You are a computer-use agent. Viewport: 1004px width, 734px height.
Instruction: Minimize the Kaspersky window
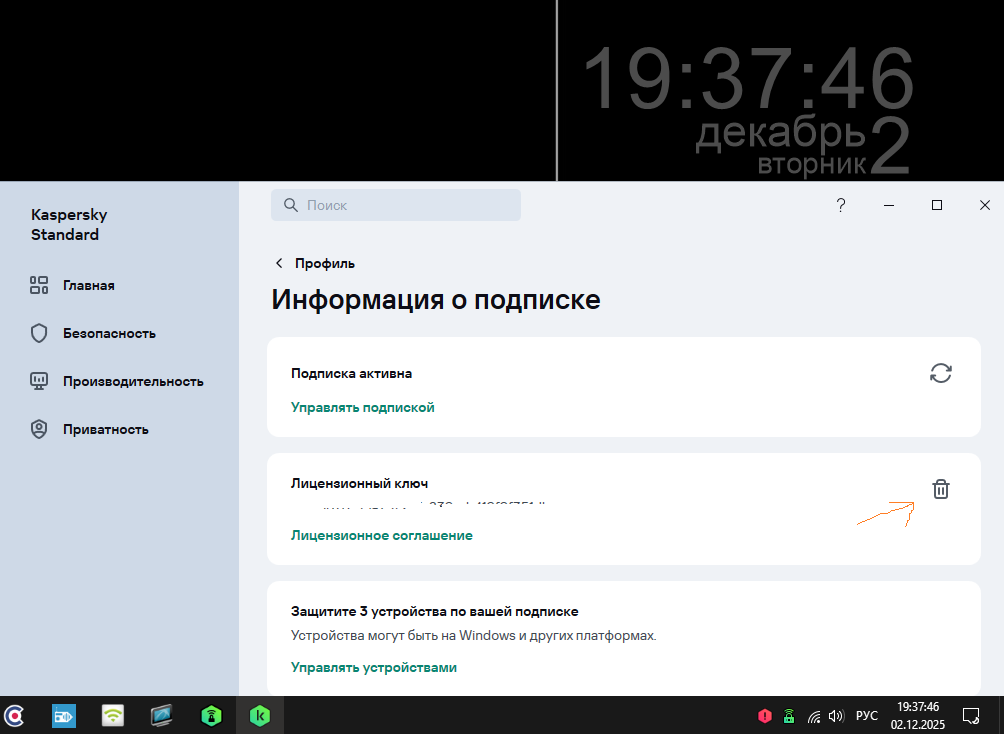tap(889, 205)
